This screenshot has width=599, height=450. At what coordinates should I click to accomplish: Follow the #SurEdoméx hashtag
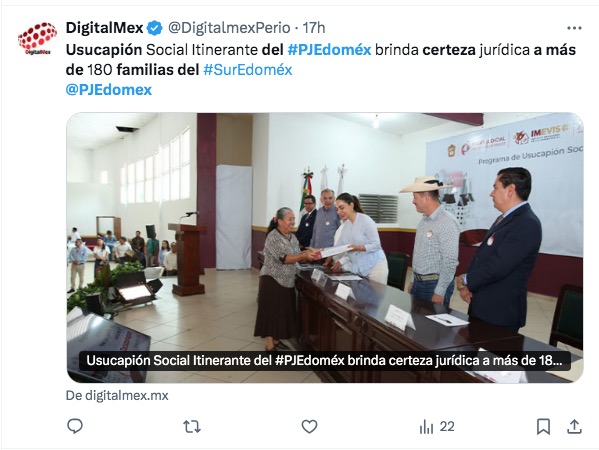click(x=248, y=70)
